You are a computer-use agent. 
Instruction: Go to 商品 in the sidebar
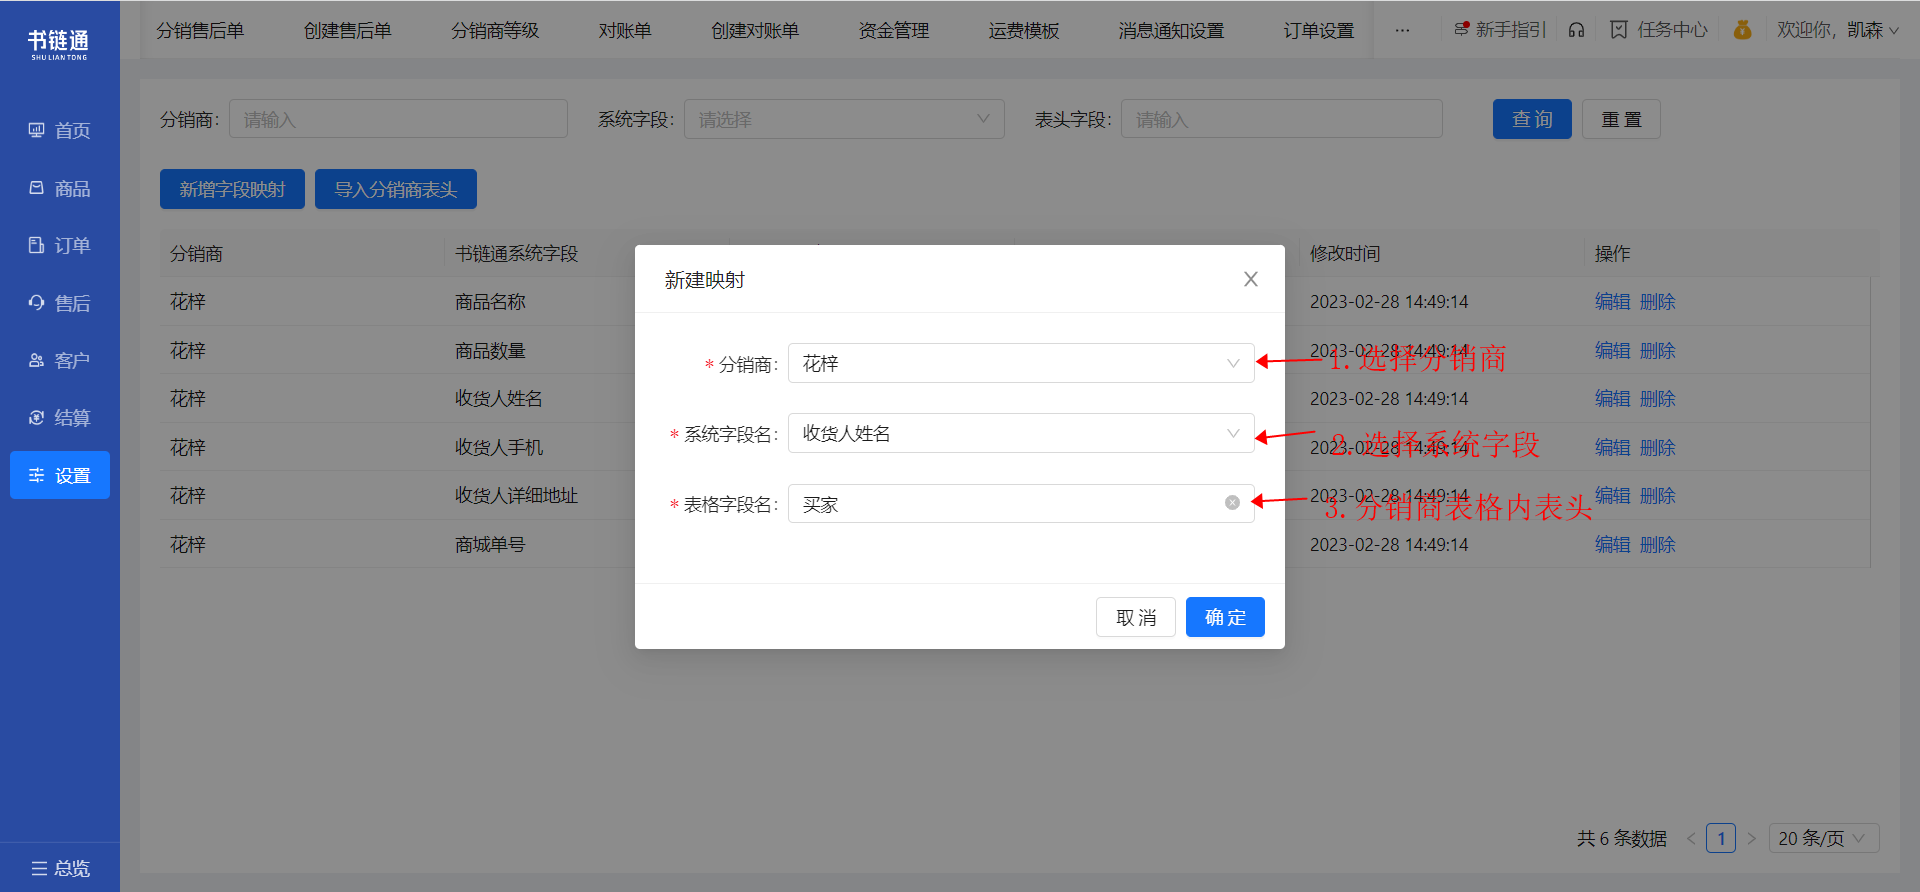click(60, 188)
